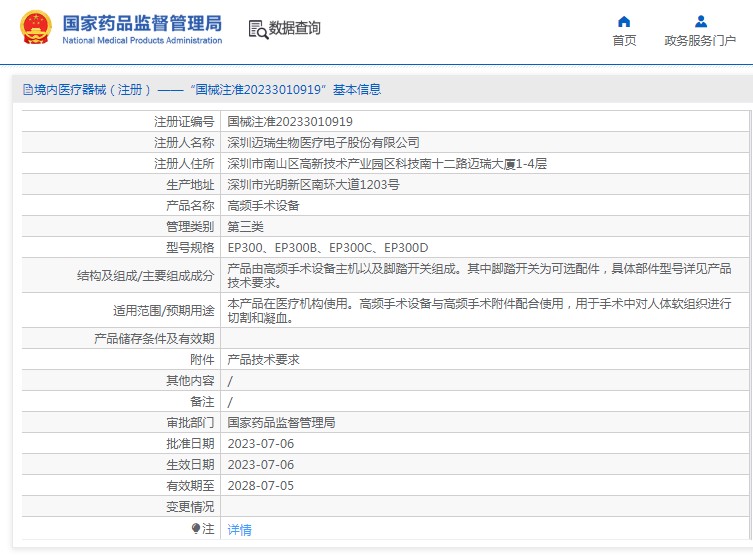Click the document icon before 境内医疗器械
Image resolution: width=753 pixels, height=556 pixels.
click(27, 90)
